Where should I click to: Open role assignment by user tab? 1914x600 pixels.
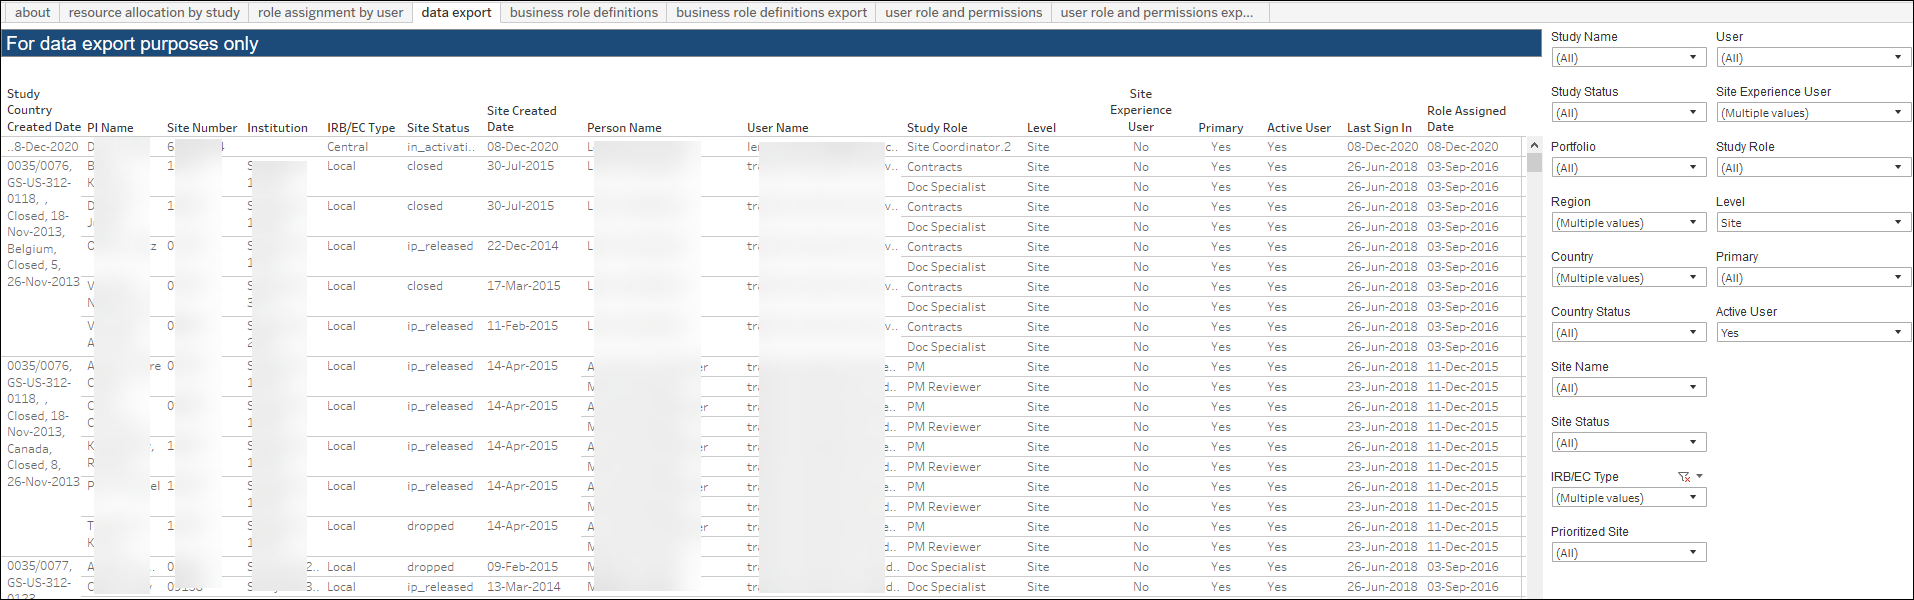pos(330,12)
